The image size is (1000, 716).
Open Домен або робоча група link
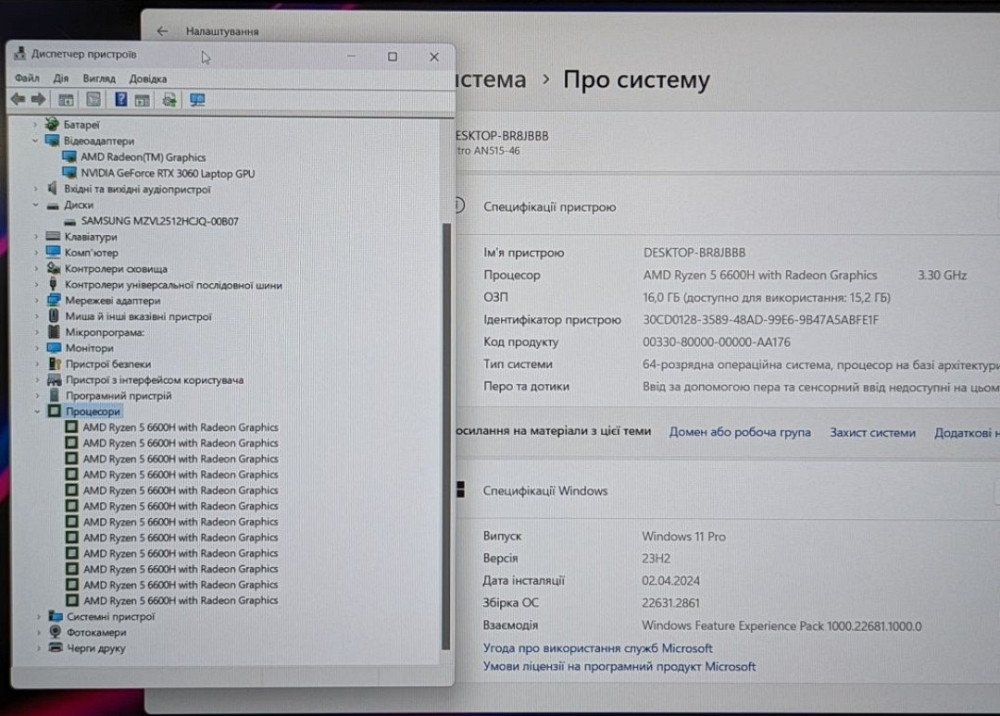pyautogui.click(x=739, y=432)
